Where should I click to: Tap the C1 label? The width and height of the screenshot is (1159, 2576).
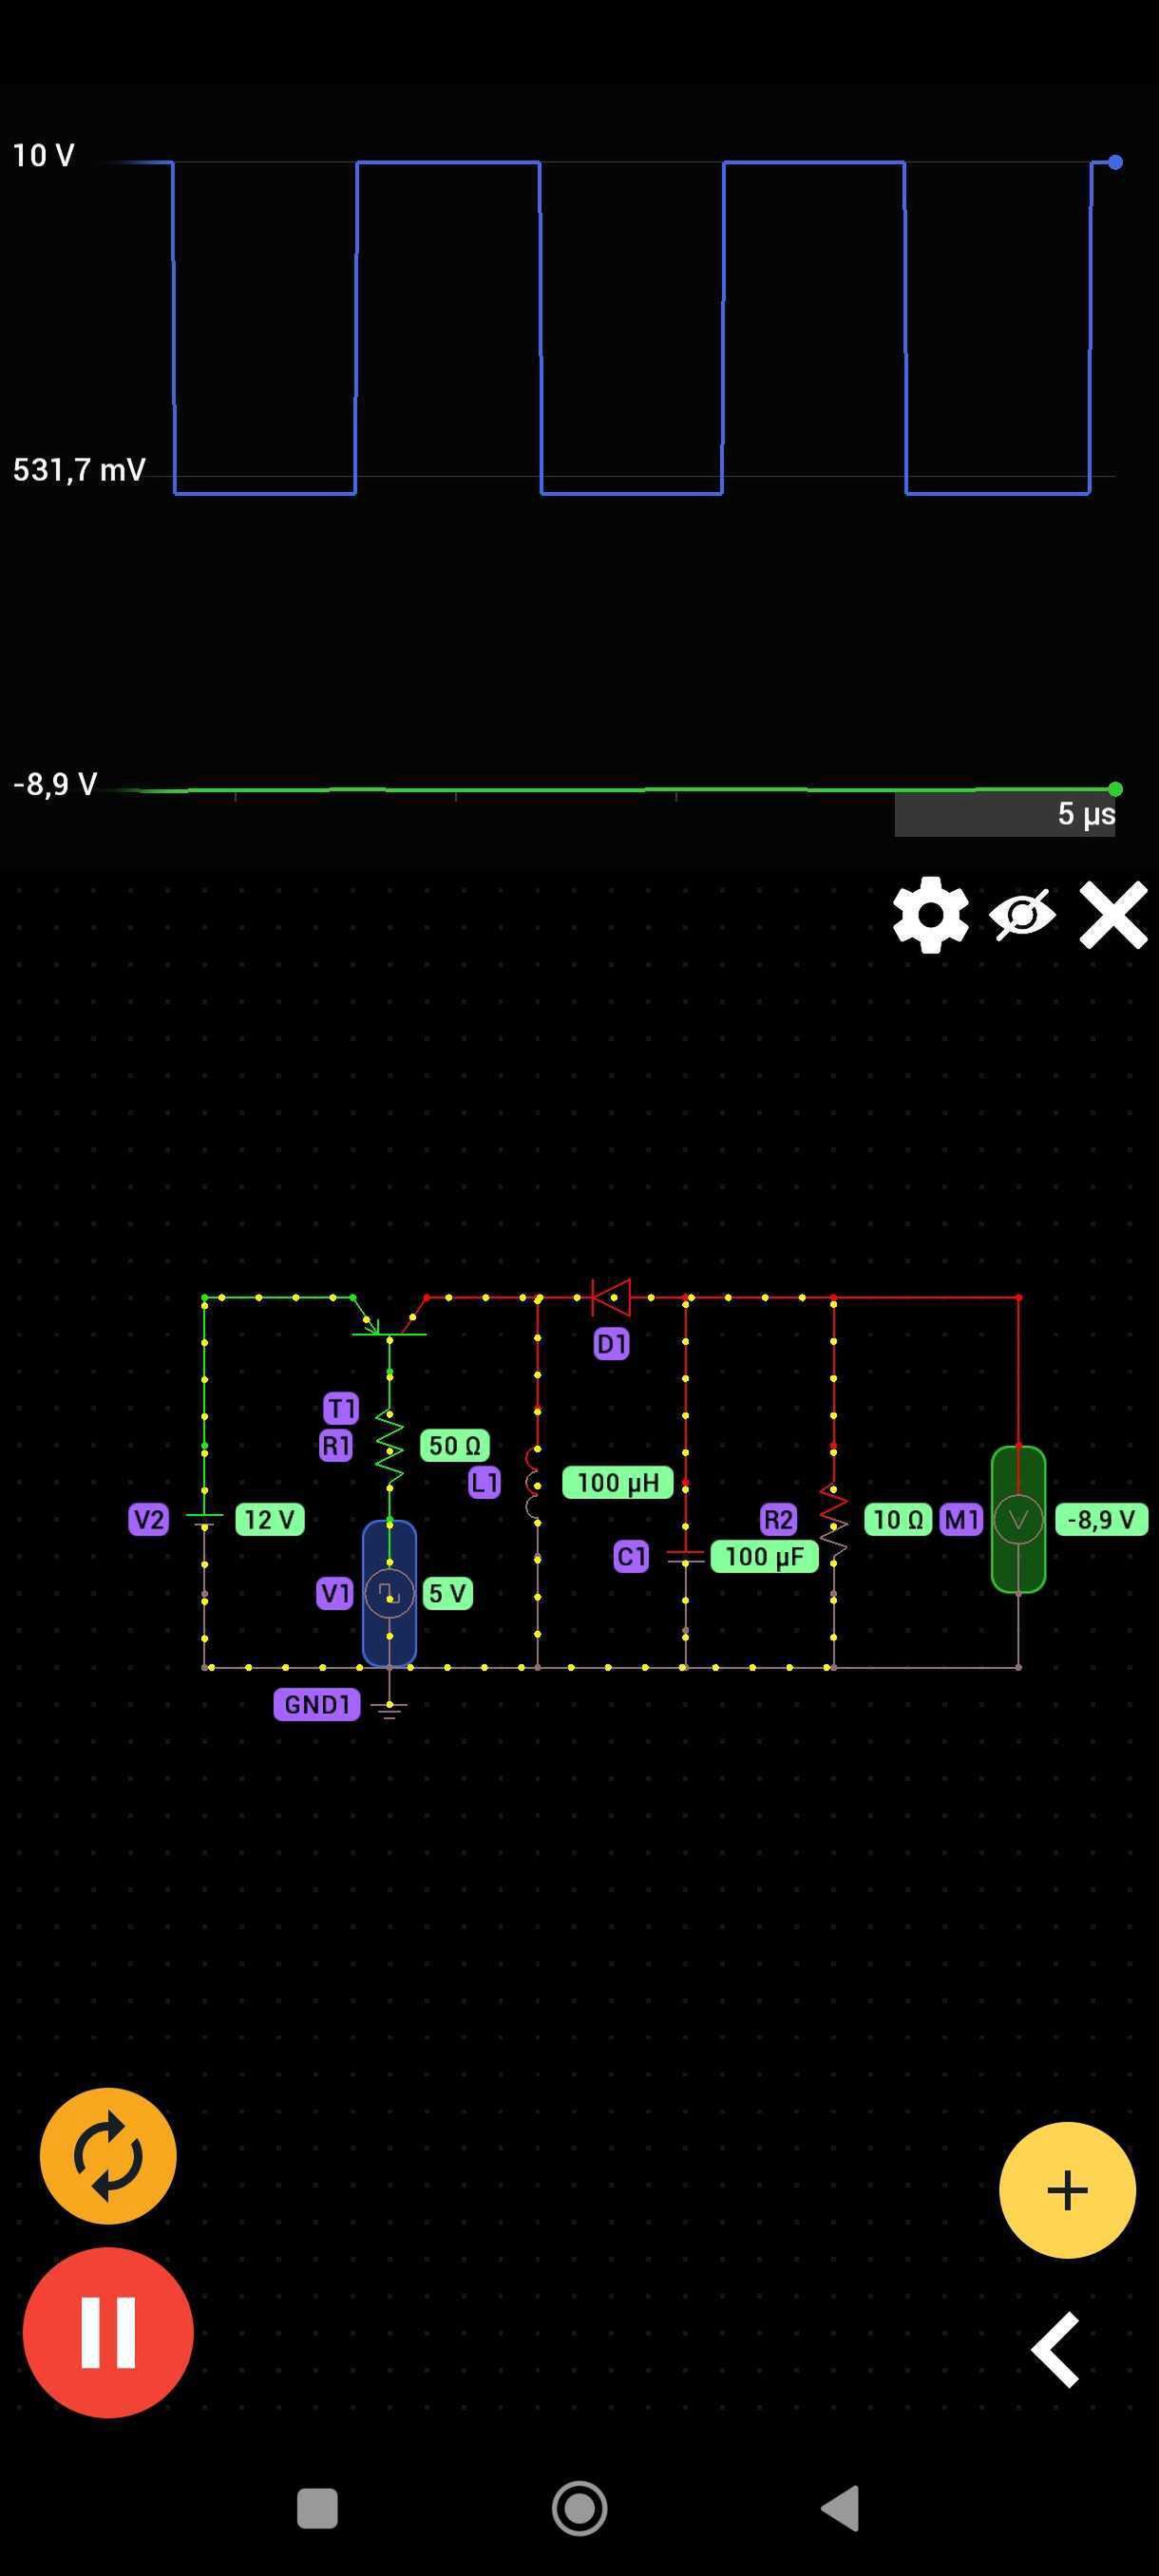(x=631, y=1556)
